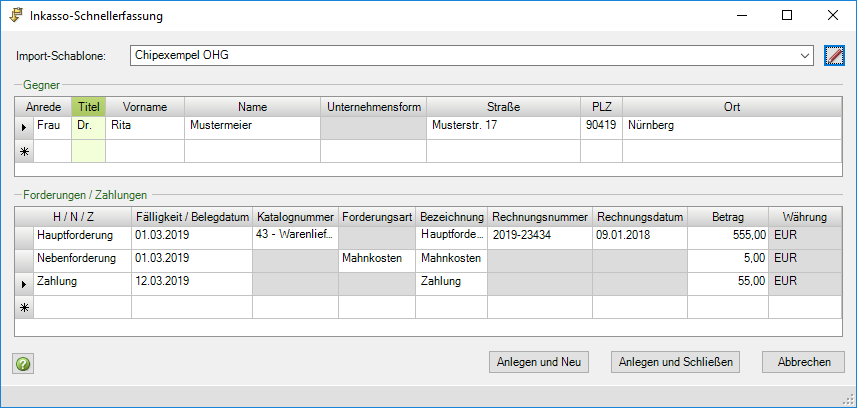The width and height of the screenshot is (857, 408).
Task: Click the Ort cell showing Nürnberg
Action: 732,127
